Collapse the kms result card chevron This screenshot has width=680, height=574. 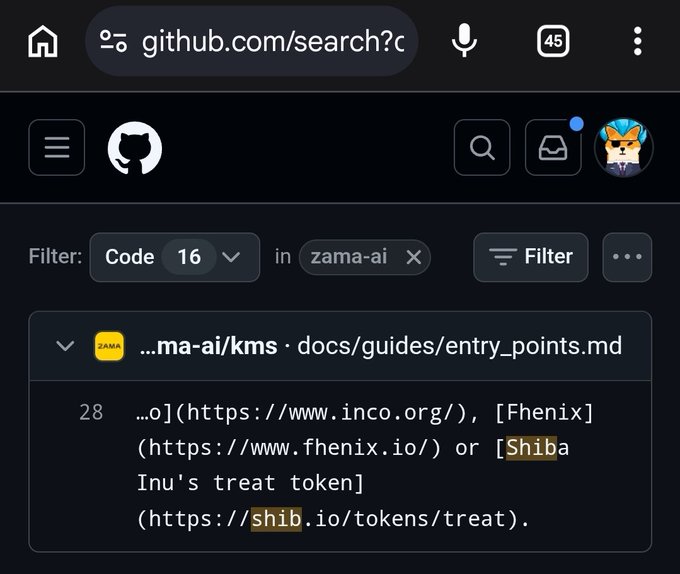tap(65, 346)
